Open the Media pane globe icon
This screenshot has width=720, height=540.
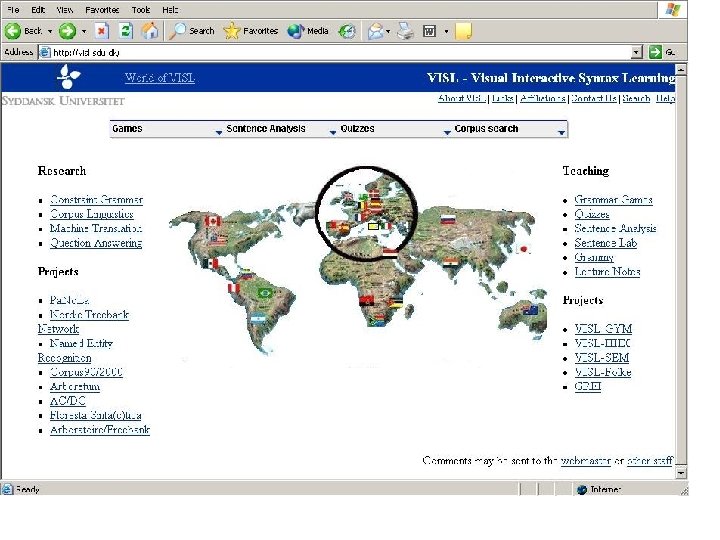tap(296, 31)
